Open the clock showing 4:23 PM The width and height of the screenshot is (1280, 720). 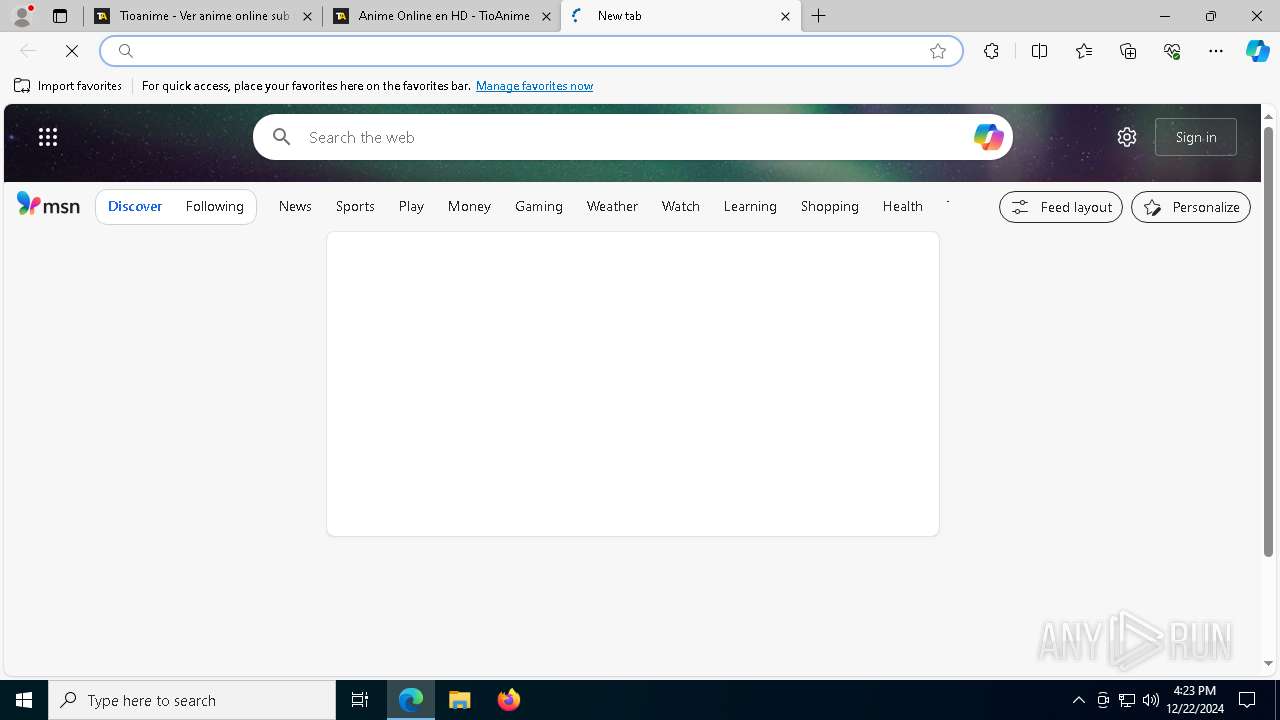coord(1194,700)
